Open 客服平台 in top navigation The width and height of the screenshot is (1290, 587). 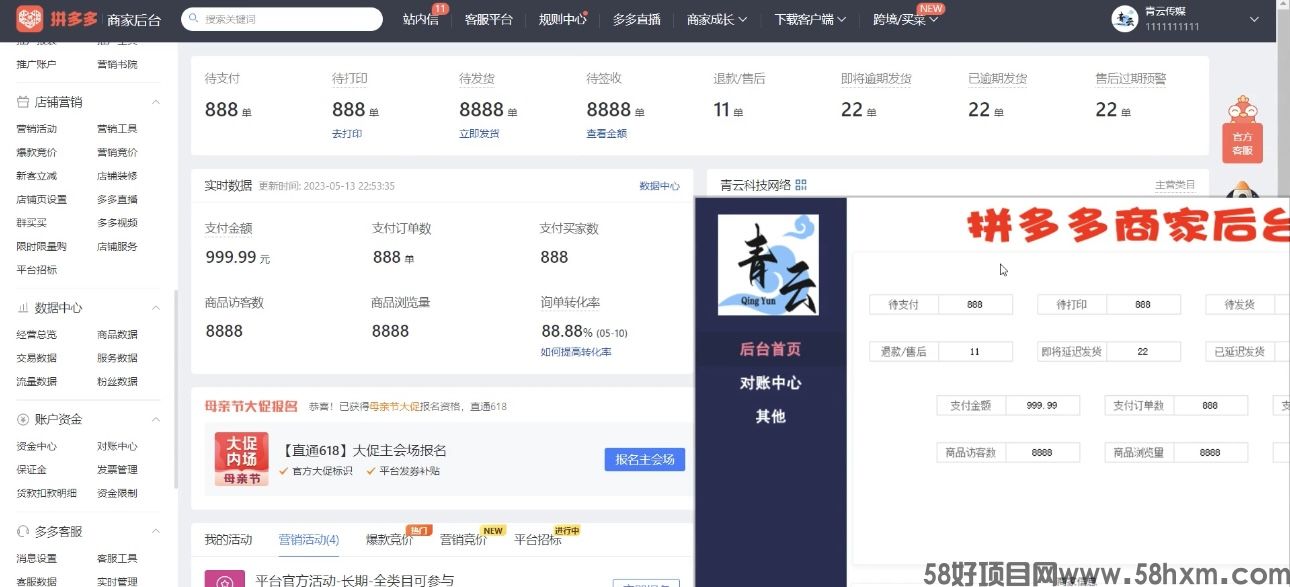(488, 19)
